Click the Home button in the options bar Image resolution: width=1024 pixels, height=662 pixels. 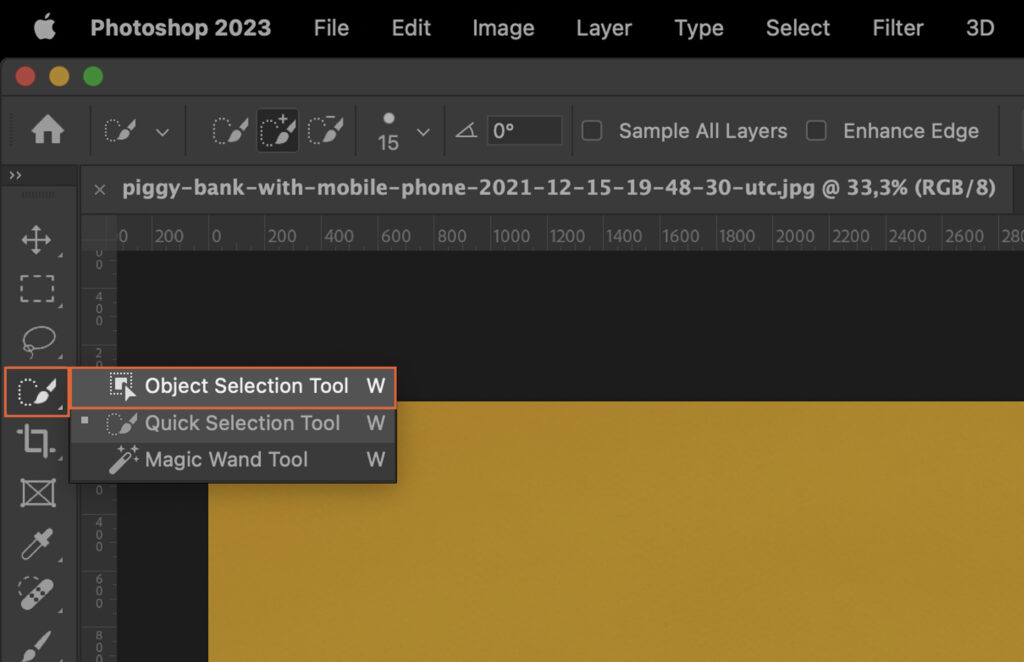point(46,131)
